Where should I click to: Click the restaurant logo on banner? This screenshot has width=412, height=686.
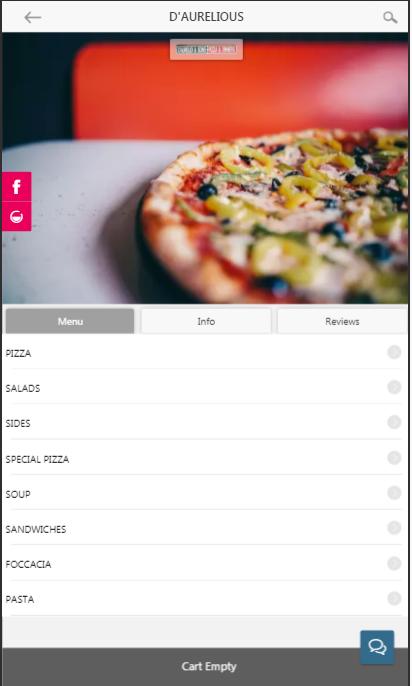[x=206, y=49]
